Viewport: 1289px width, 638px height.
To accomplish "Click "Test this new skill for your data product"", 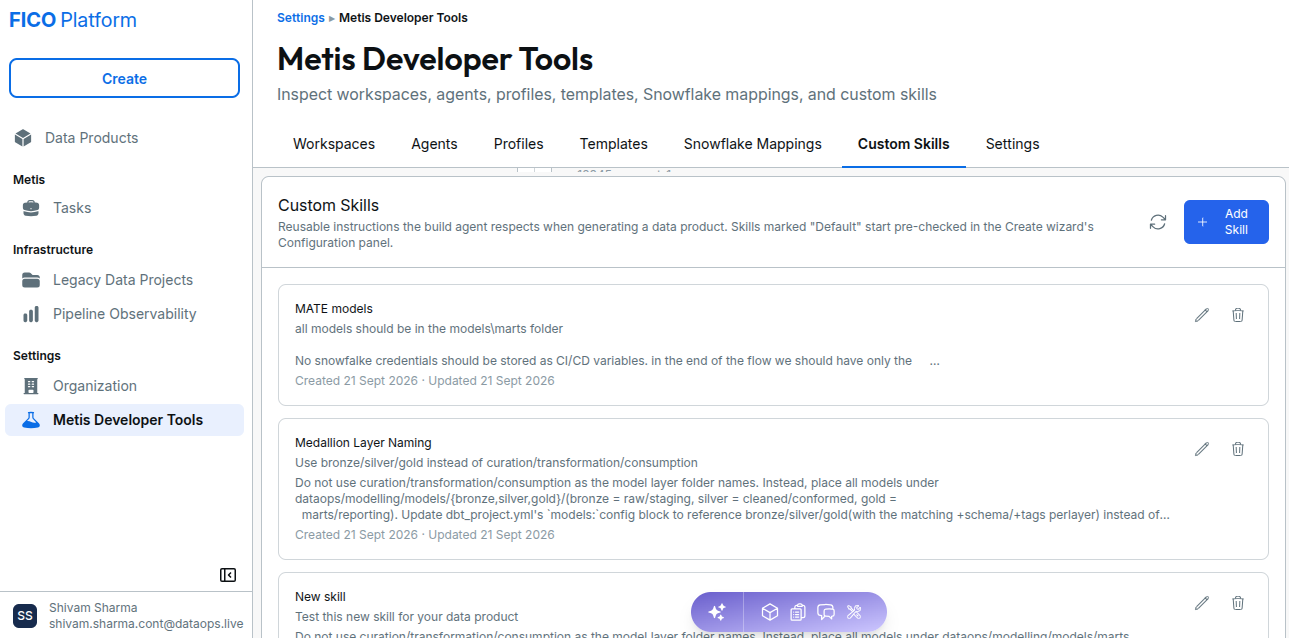I will 407,617.
